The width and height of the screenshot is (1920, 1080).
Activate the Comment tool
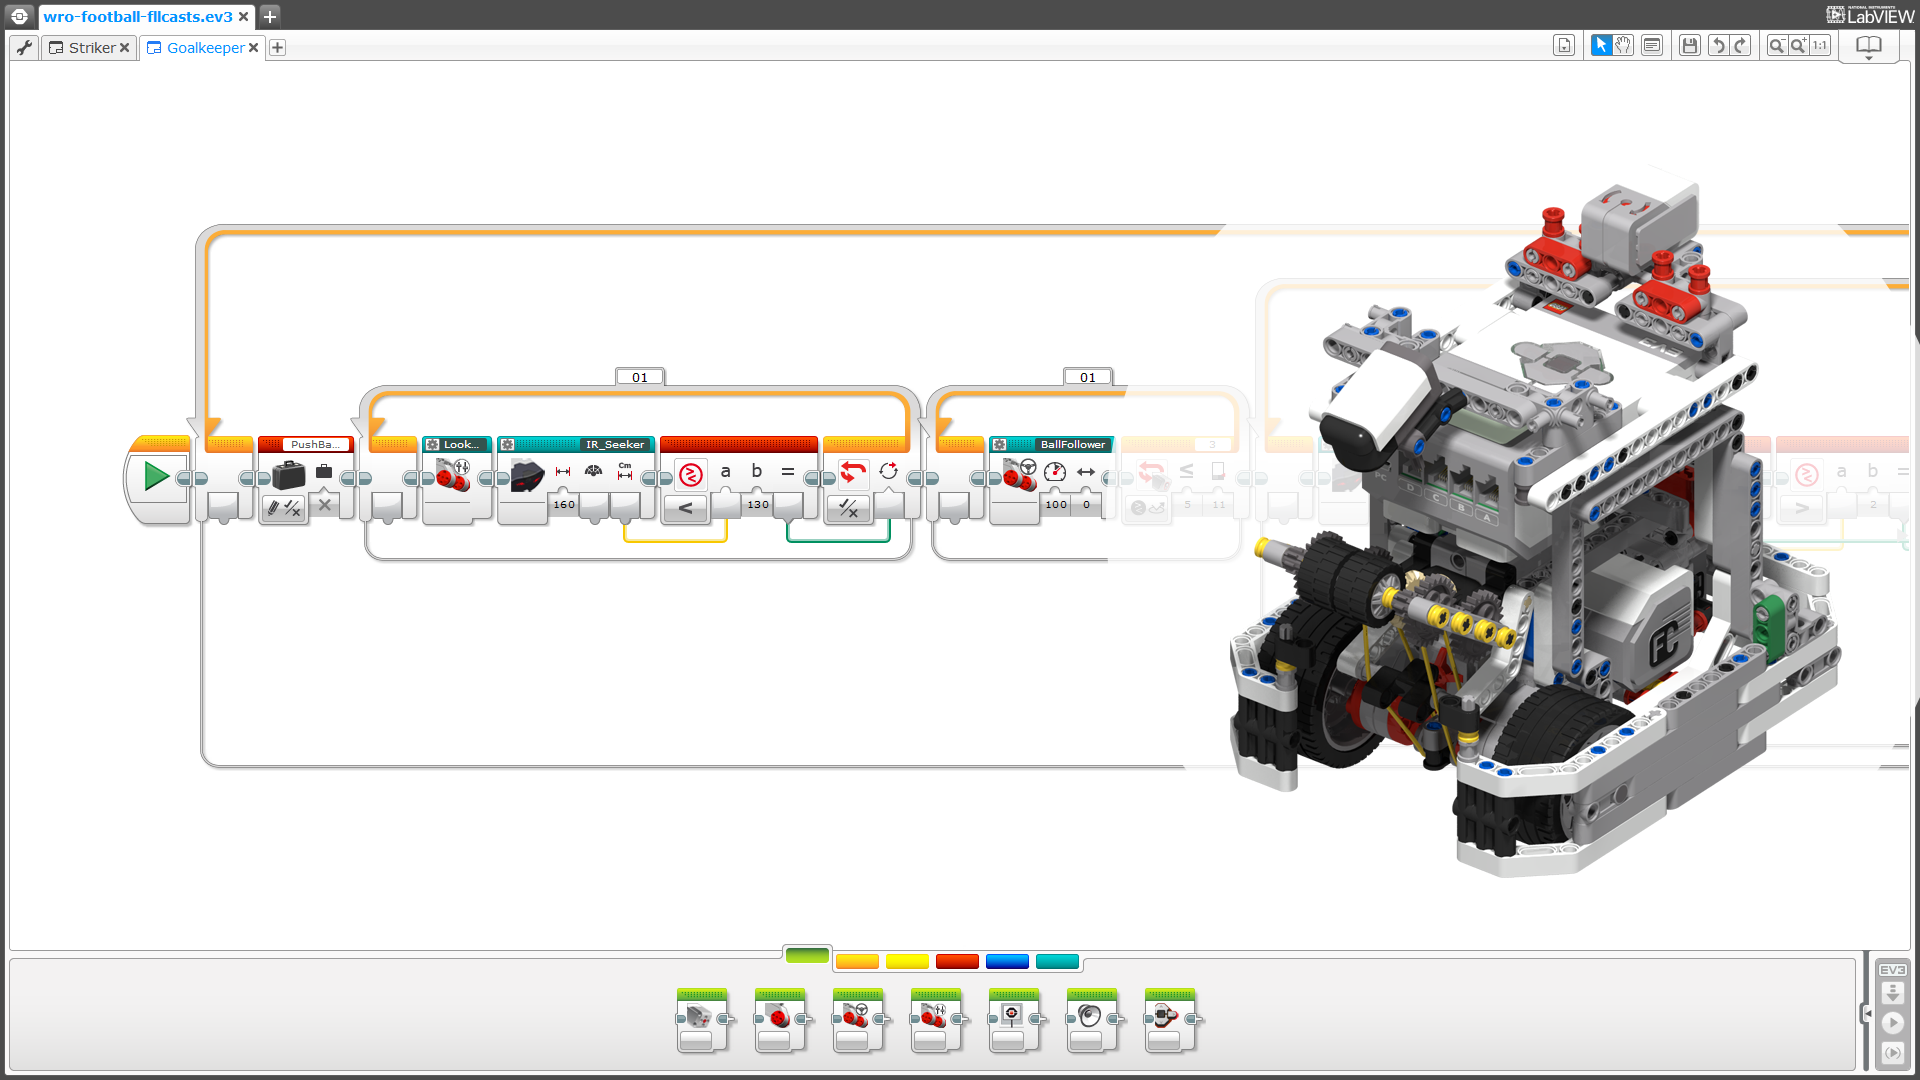tap(1652, 45)
